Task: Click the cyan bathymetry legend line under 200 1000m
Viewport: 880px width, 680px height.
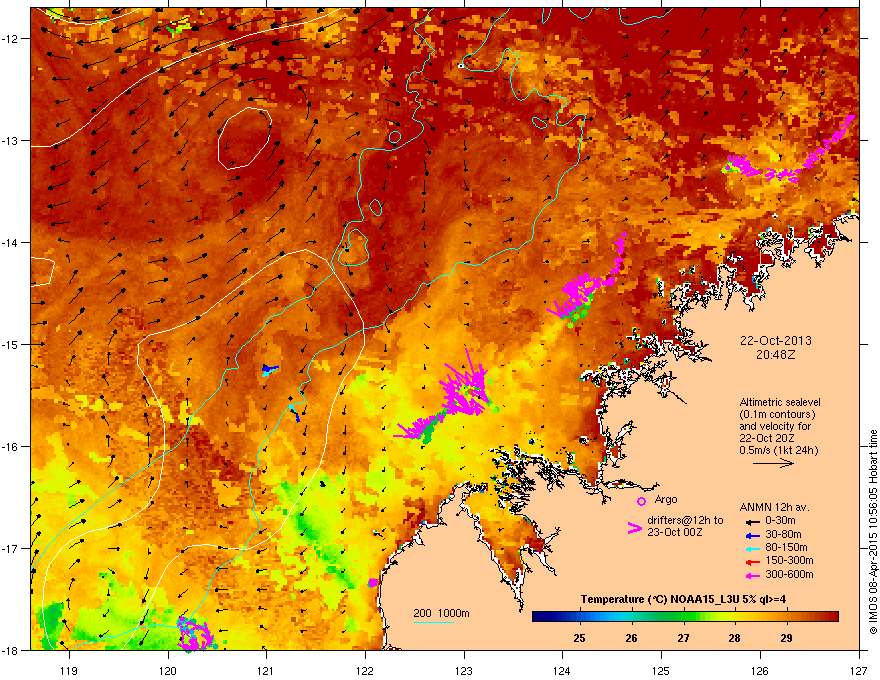Action: (x=434, y=622)
